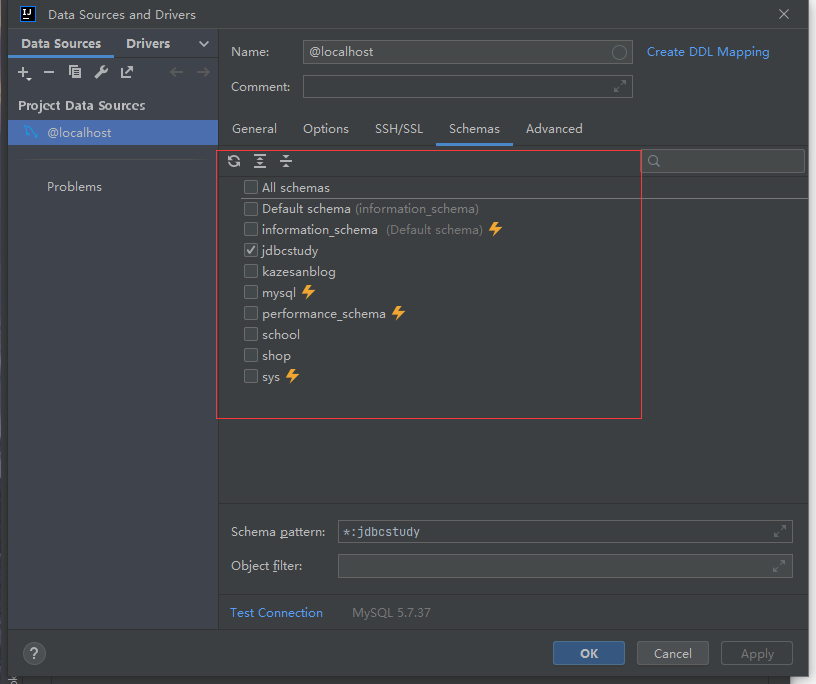Navigate back with left arrow
816x684 pixels.
177,72
